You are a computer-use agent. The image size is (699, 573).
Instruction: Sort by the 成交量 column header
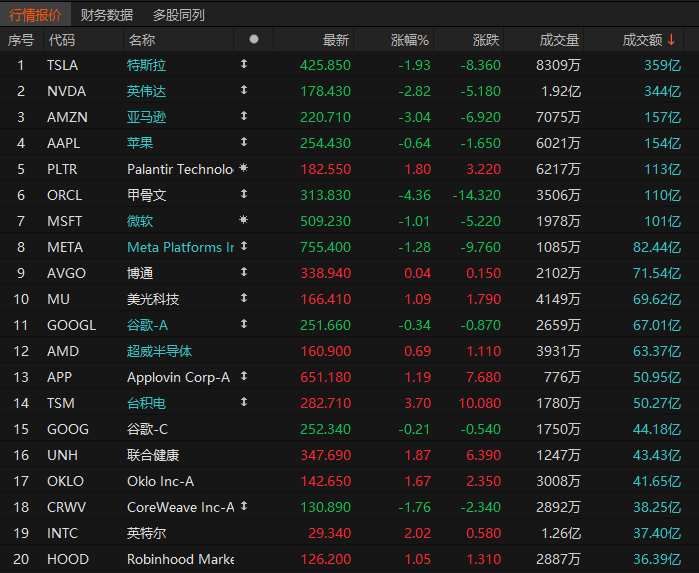pos(559,40)
